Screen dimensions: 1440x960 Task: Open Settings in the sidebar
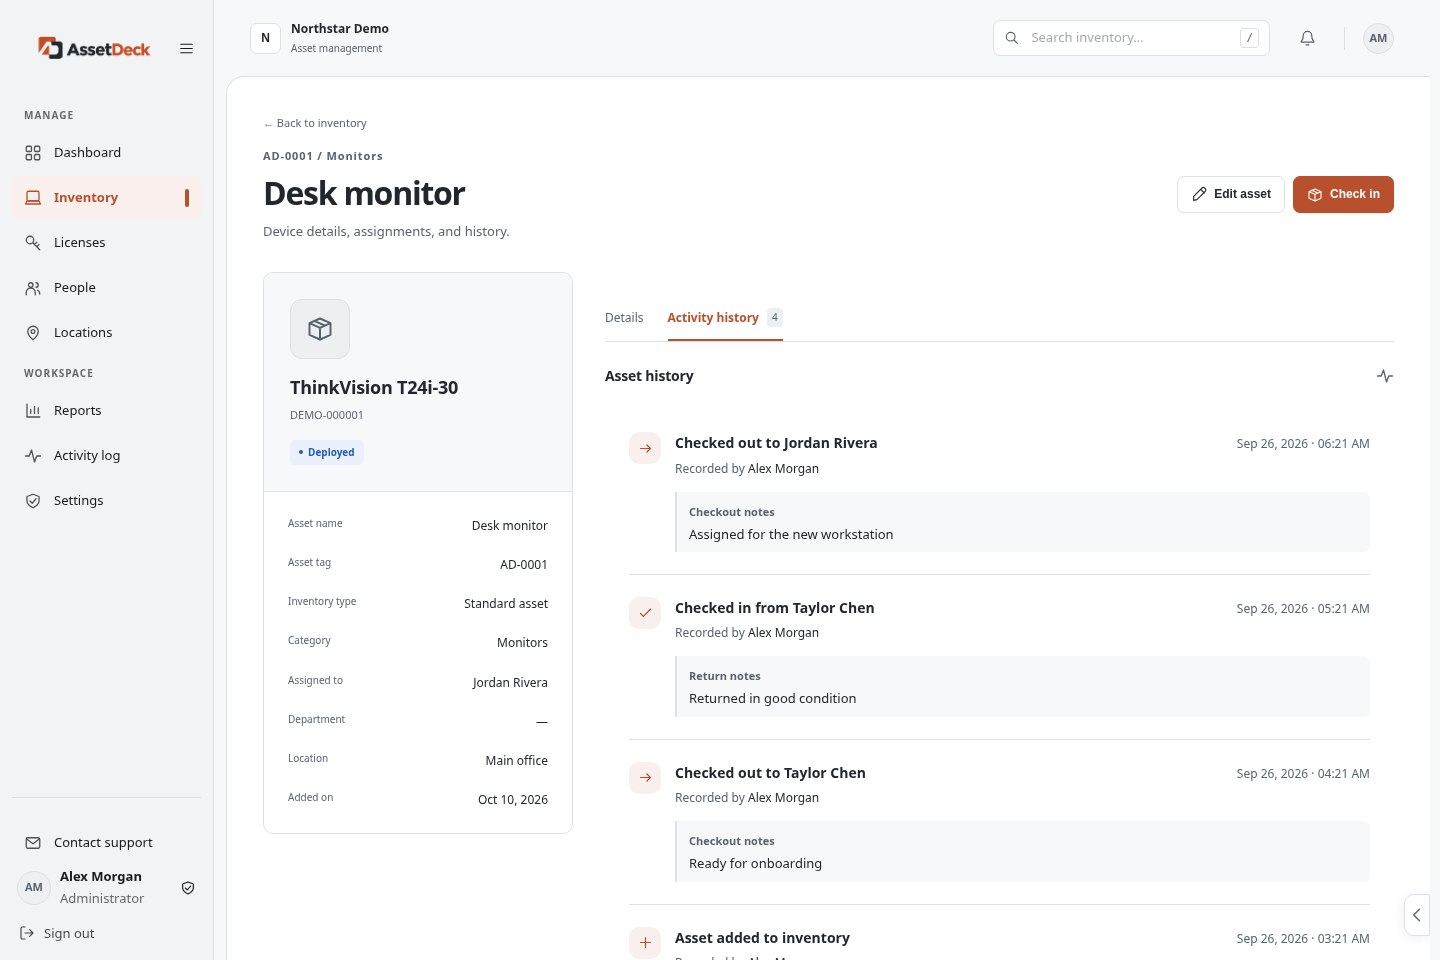click(x=106, y=500)
